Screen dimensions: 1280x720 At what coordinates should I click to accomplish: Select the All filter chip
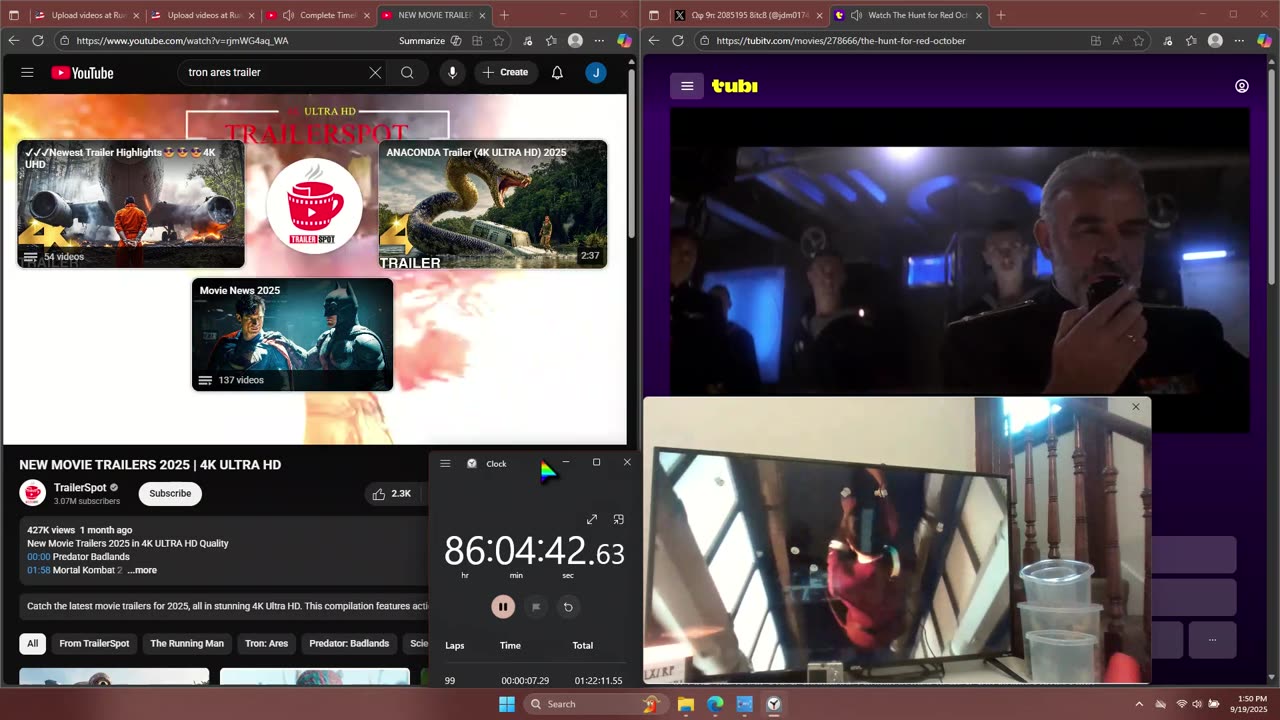point(33,644)
